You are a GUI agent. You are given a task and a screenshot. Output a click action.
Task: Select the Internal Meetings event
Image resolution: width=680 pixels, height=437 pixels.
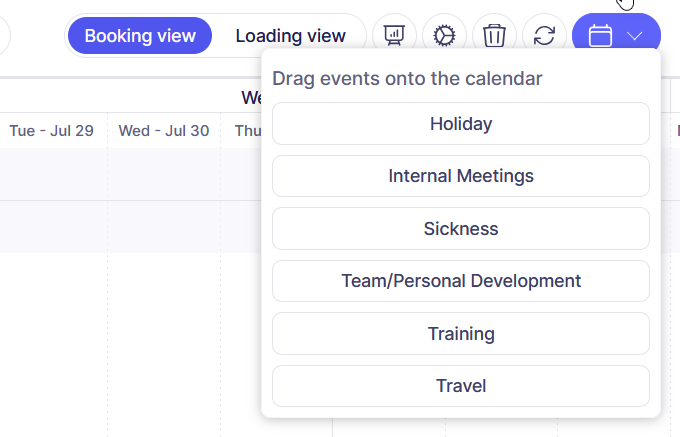[461, 176]
